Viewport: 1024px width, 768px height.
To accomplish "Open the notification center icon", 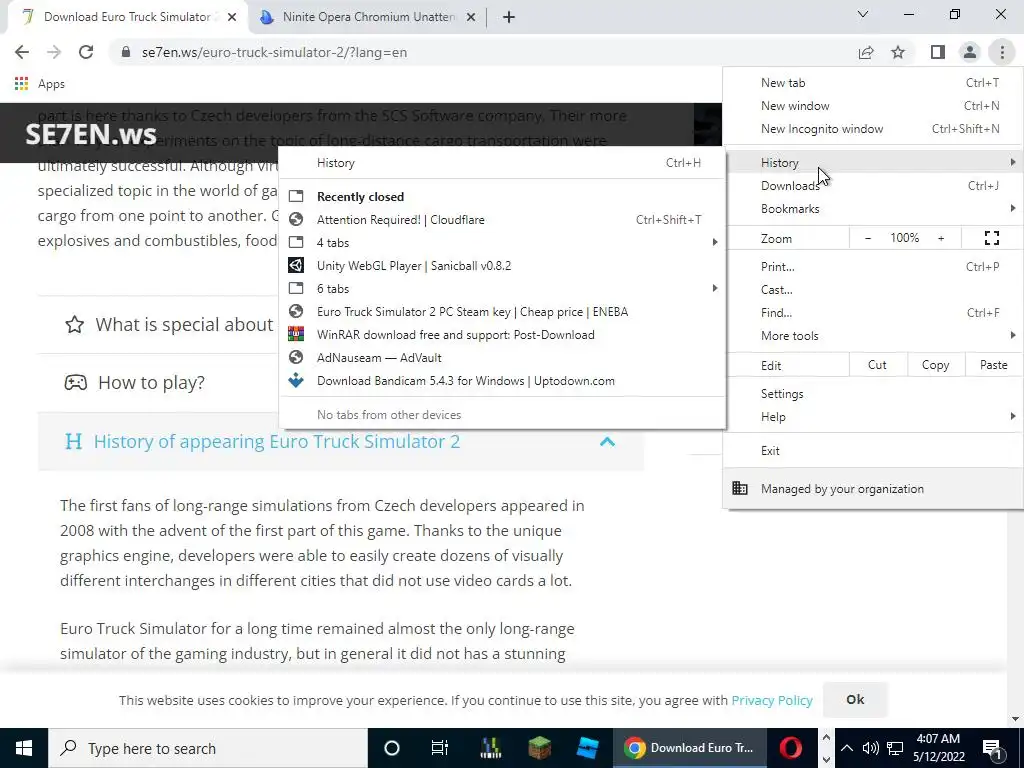I will click(992, 748).
